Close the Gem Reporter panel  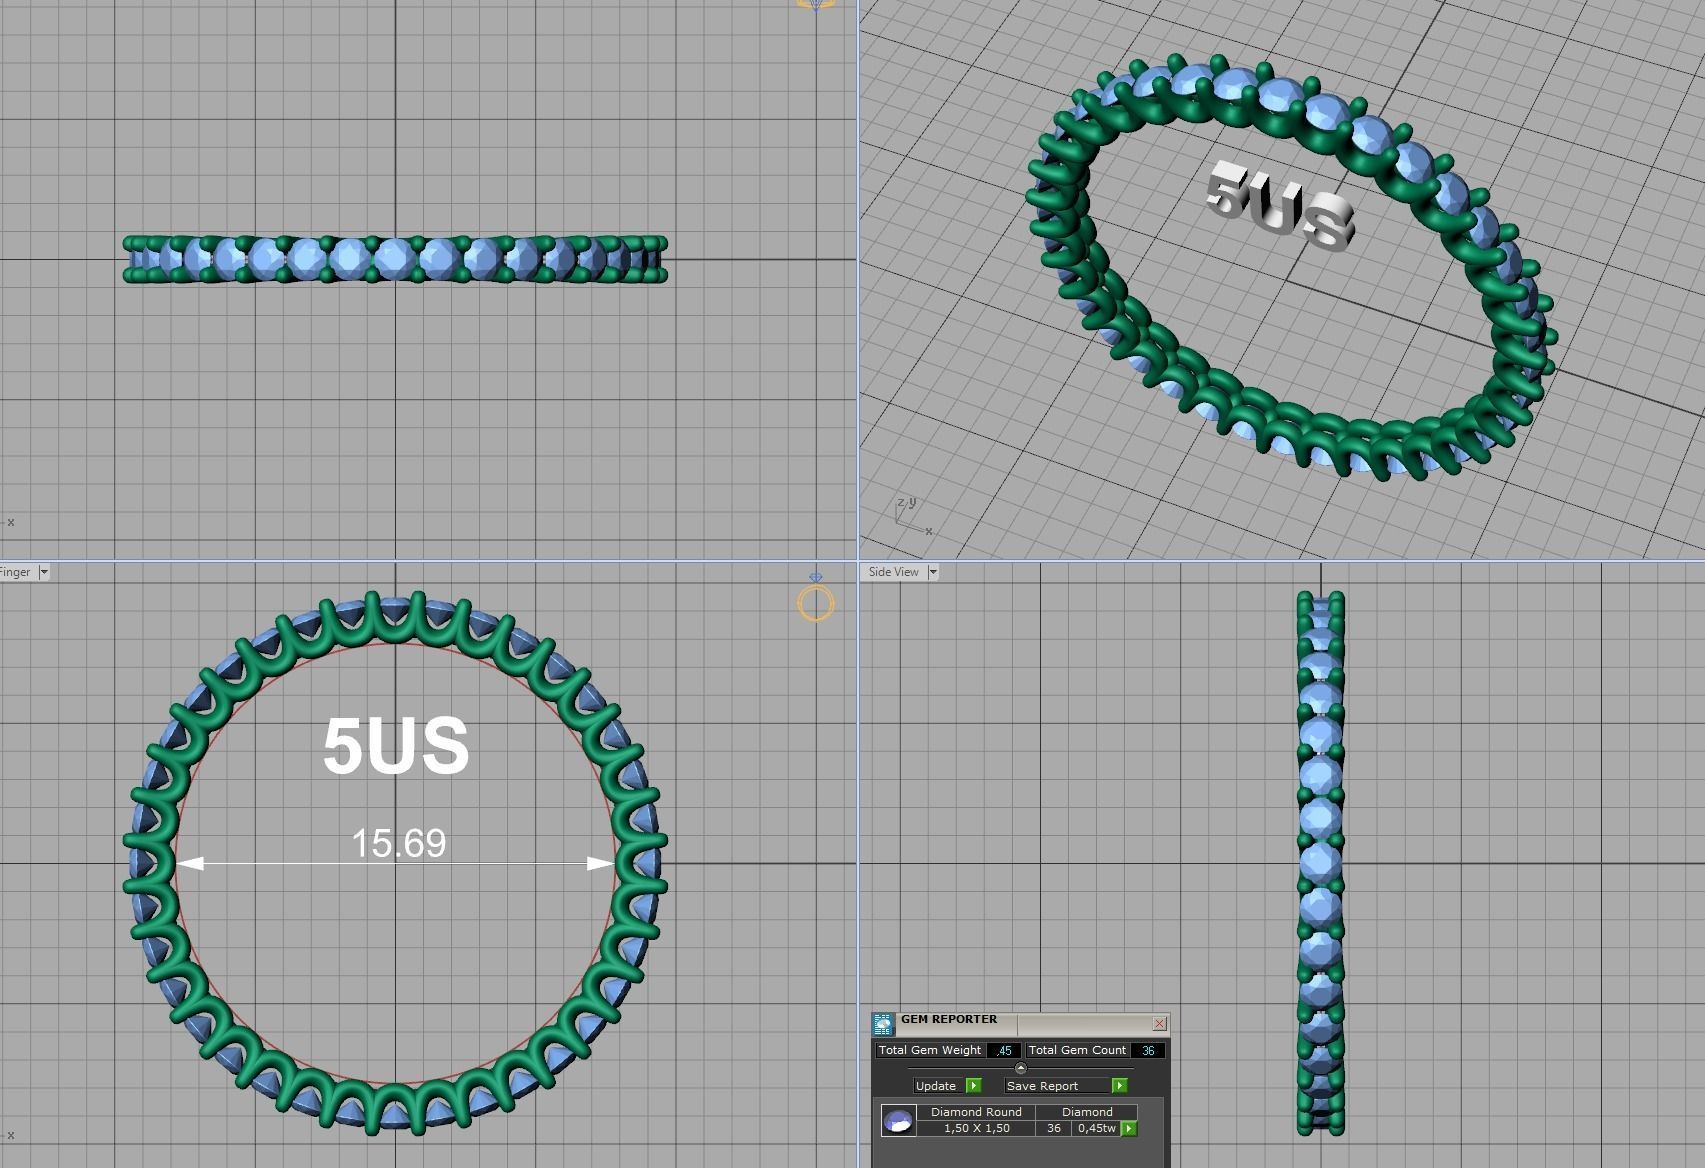click(1159, 1024)
